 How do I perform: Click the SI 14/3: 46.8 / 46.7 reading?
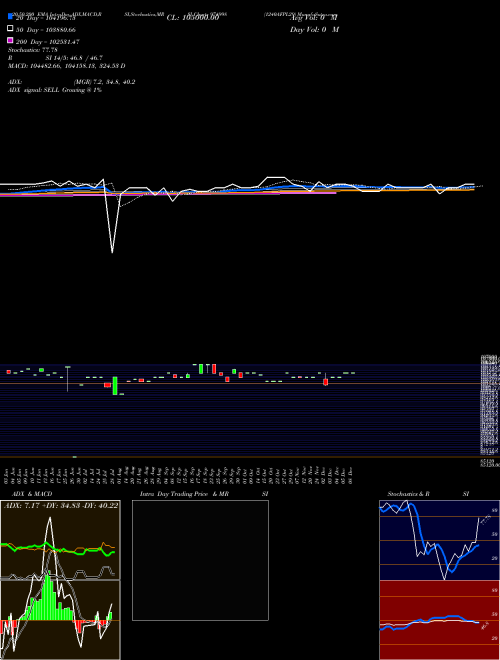click(74, 58)
